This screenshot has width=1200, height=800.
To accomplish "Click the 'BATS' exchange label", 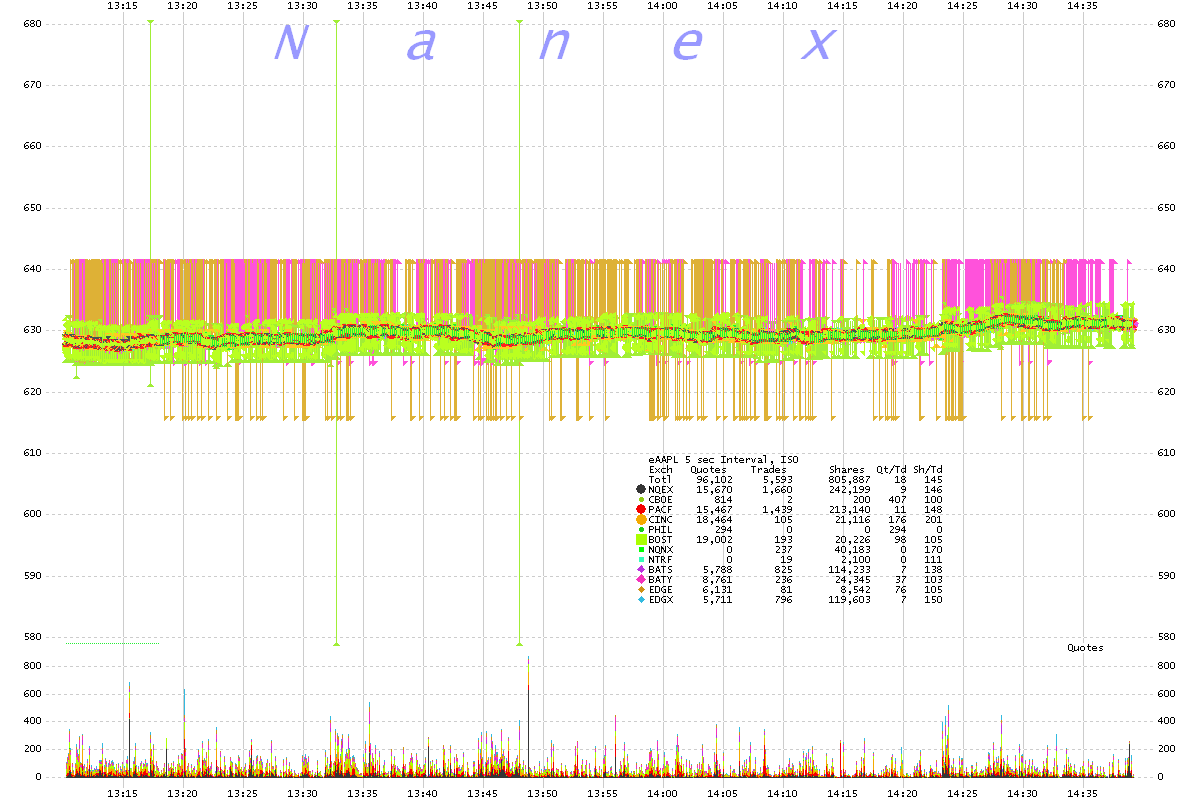I will pos(661,569).
